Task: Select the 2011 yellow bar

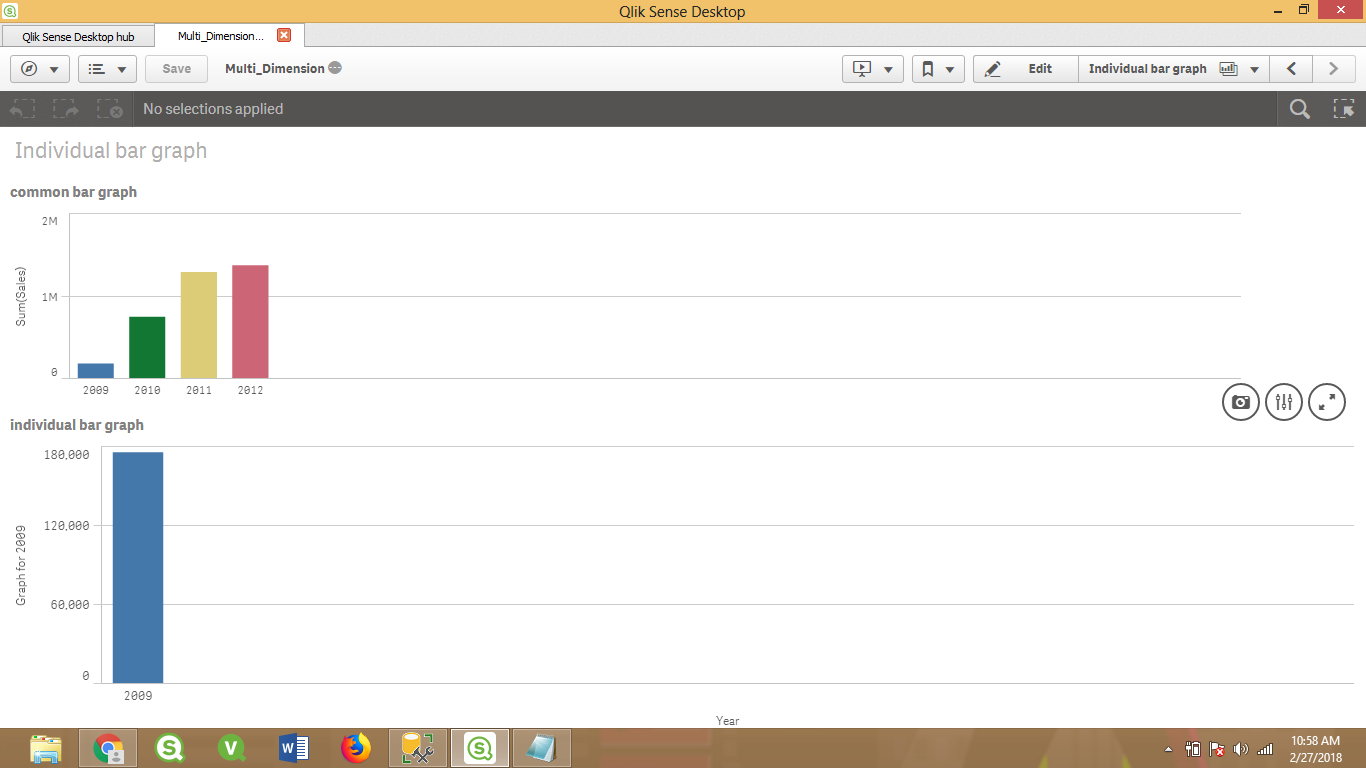Action: (198, 320)
